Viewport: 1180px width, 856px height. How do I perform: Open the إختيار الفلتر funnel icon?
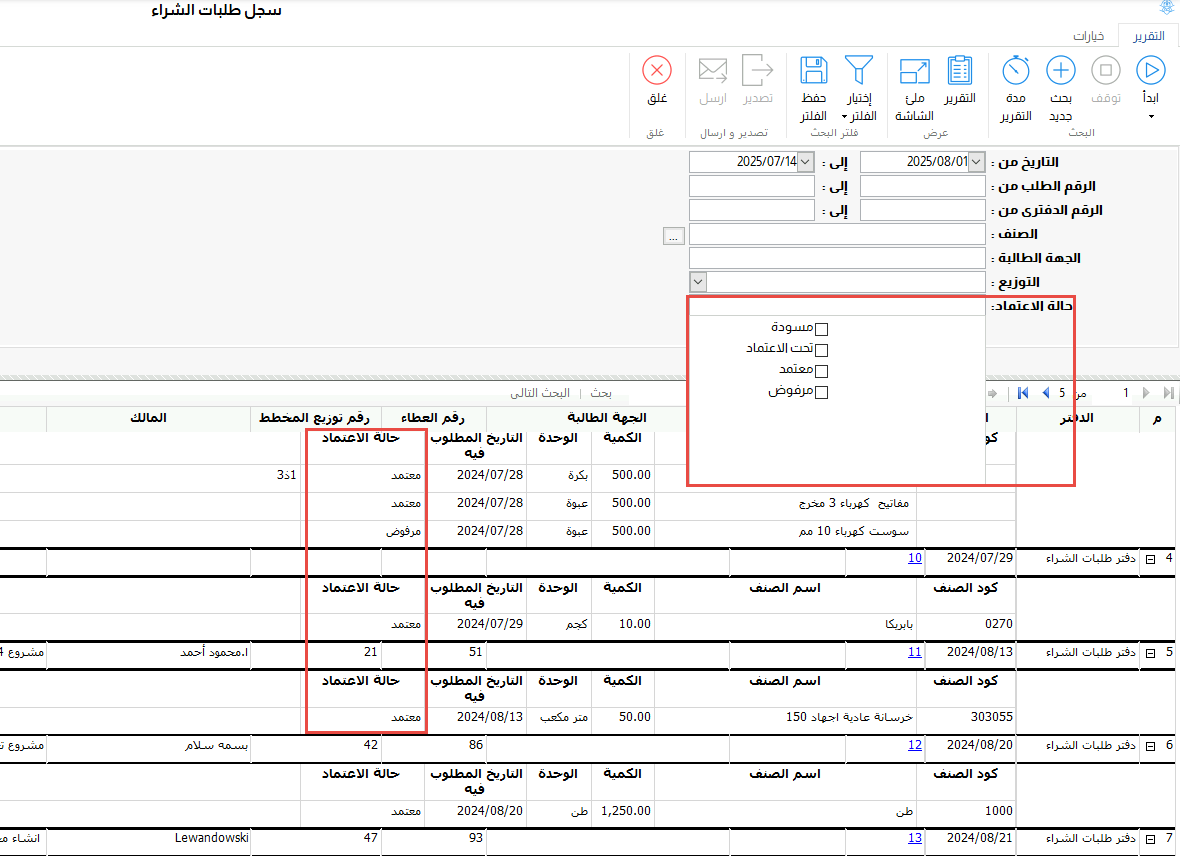(859, 70)
